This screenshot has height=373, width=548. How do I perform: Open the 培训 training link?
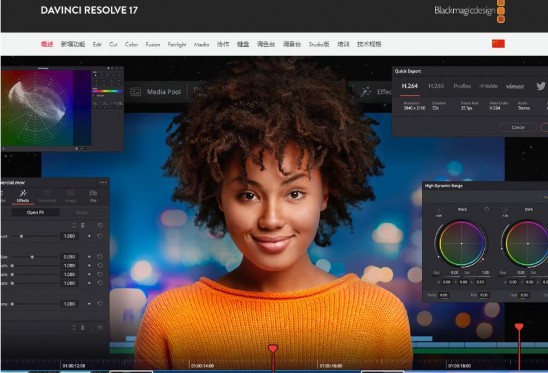343,44
